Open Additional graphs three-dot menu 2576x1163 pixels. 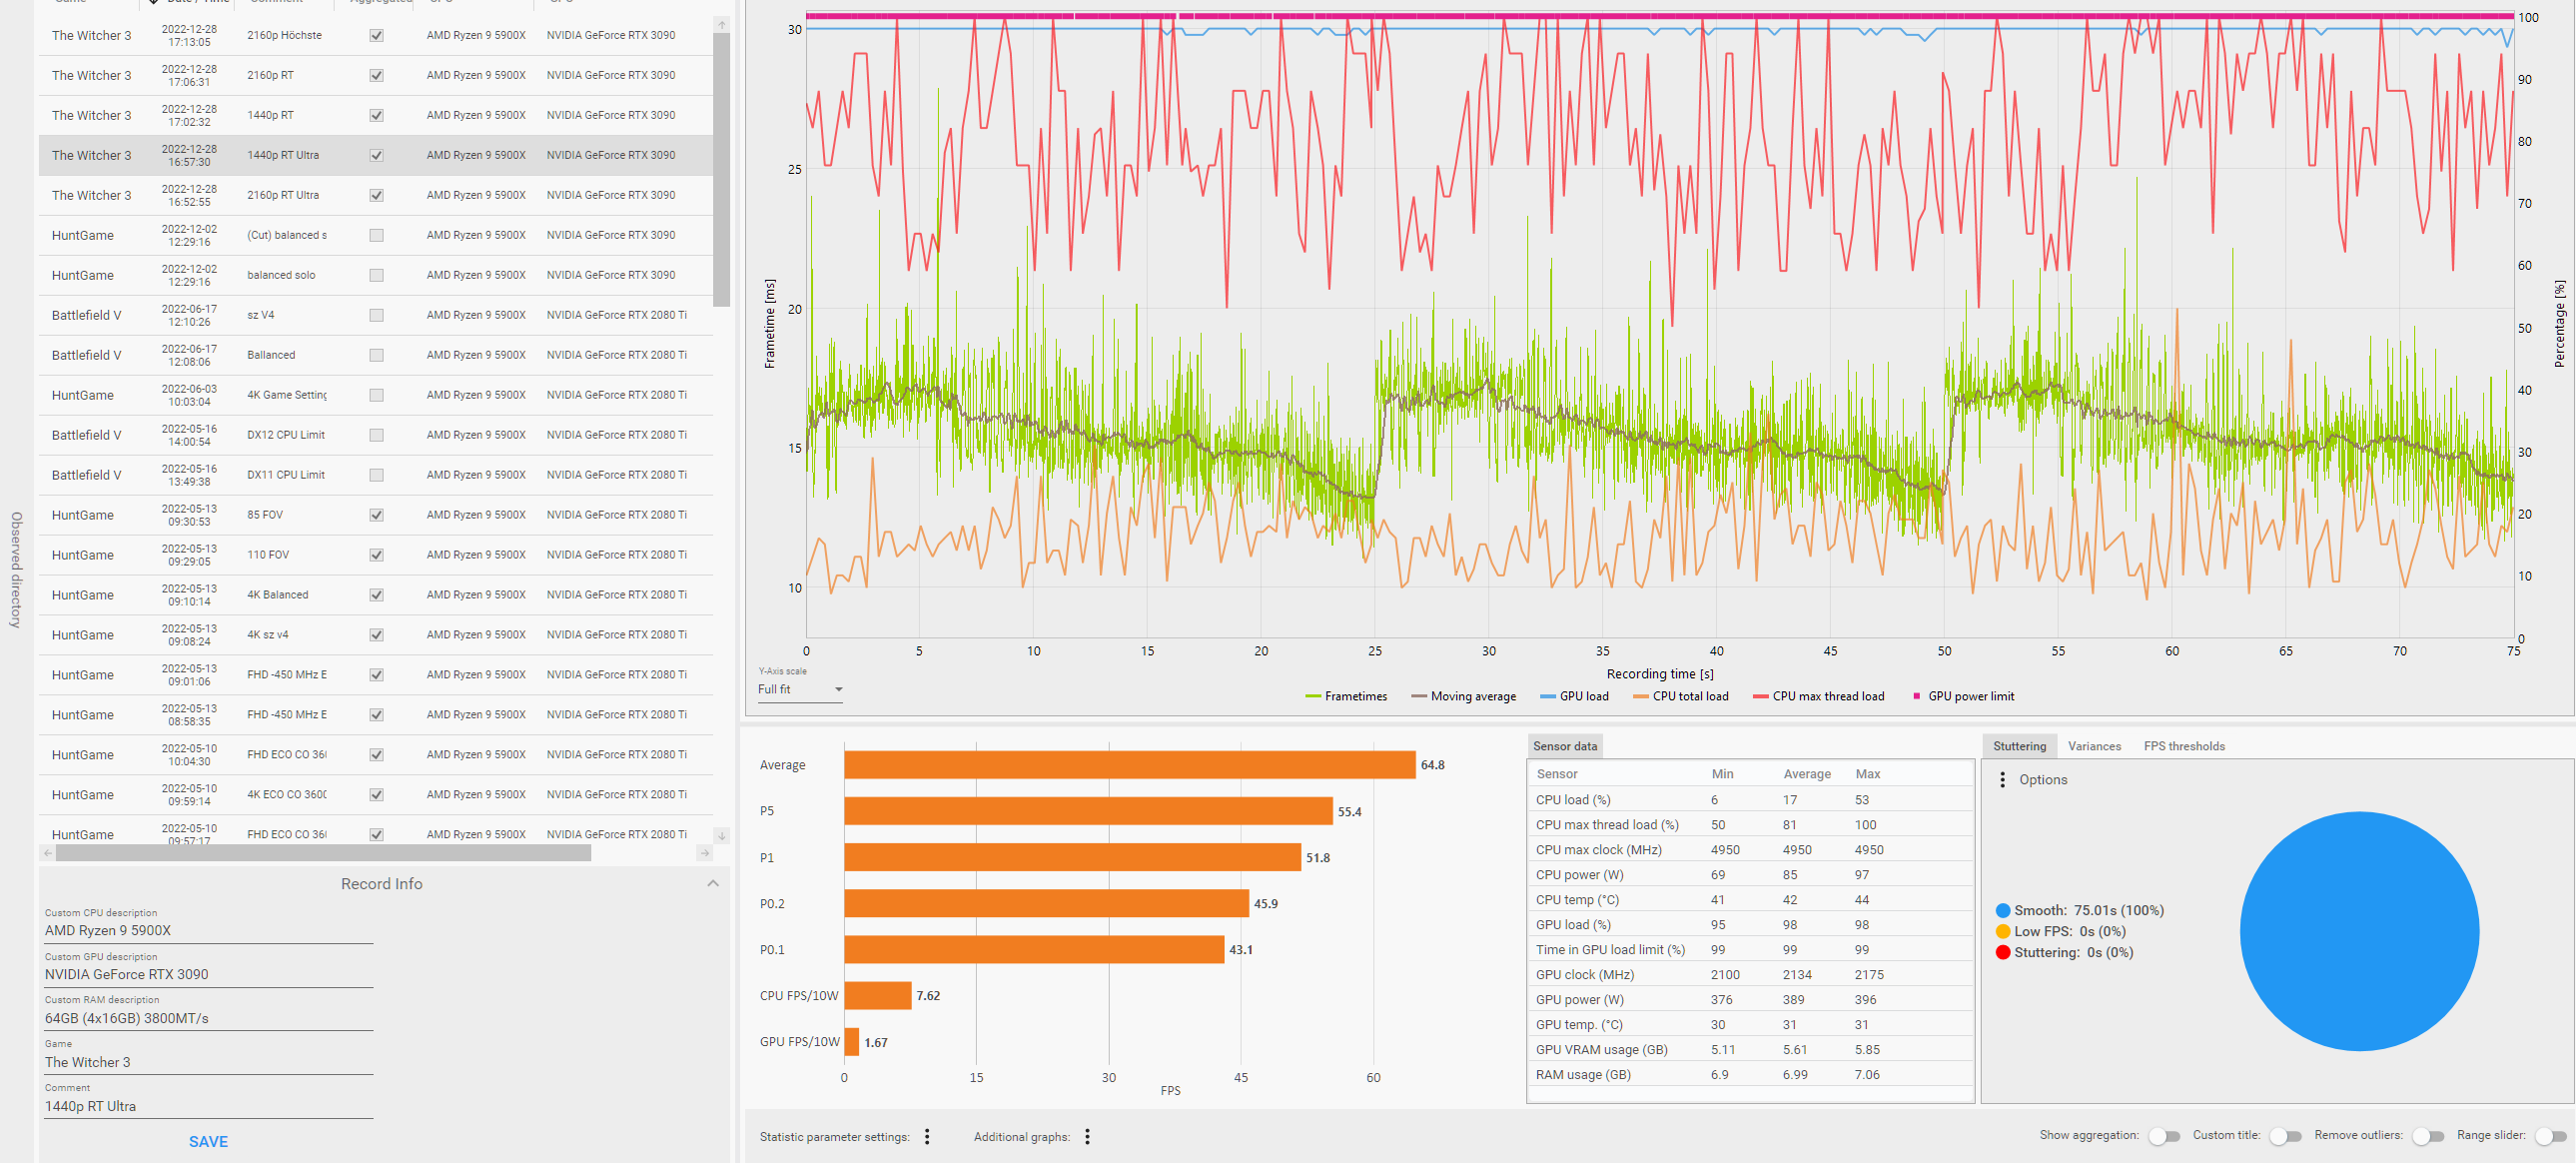coord(1087,1136)
